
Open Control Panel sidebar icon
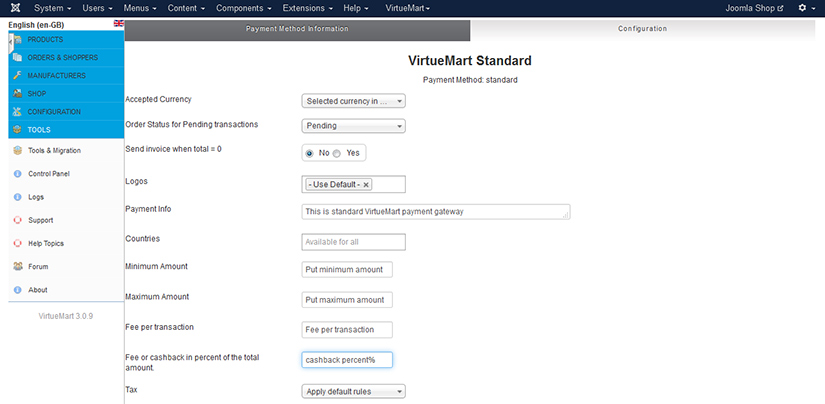17,174
